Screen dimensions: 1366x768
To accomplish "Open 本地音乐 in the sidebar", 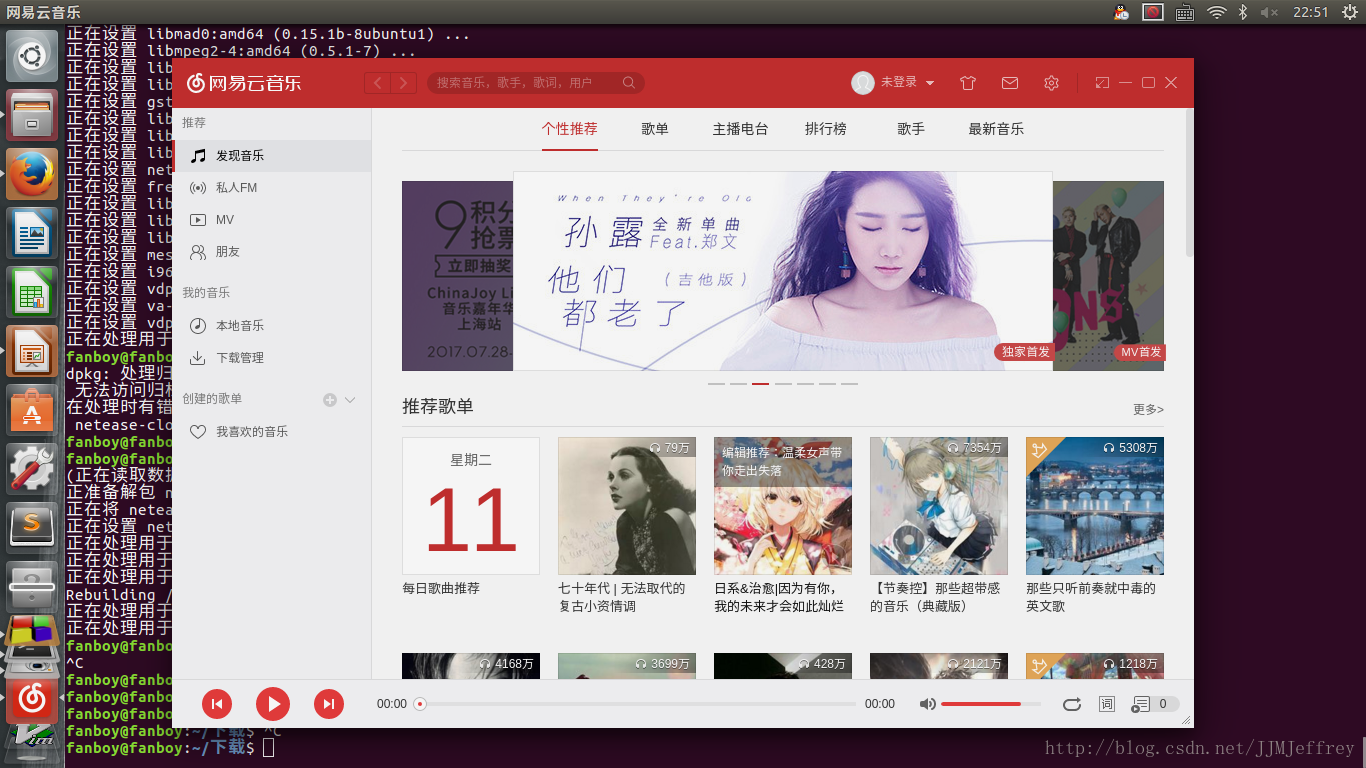I will click(x=272, y=326).
